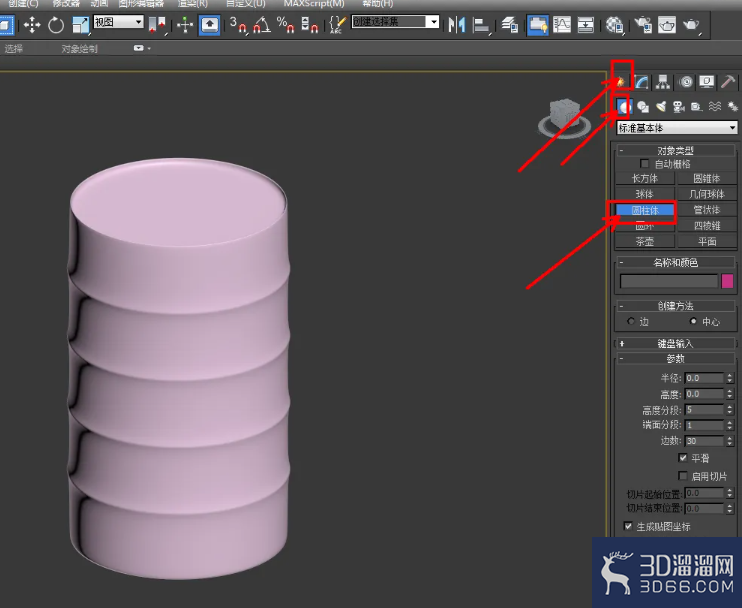
Task: Toggle the Keyboard Shortcut Override icon
Action: (210, 25)
